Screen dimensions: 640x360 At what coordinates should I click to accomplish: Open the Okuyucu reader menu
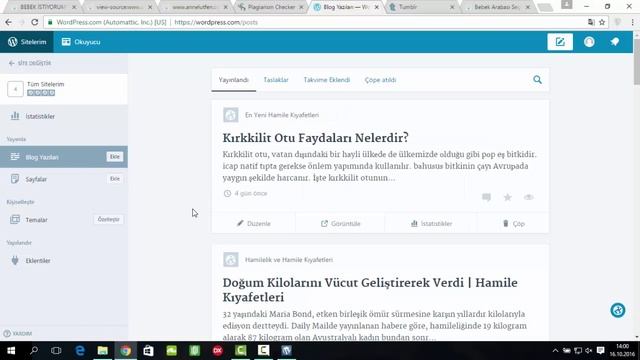tap(81, 42)
